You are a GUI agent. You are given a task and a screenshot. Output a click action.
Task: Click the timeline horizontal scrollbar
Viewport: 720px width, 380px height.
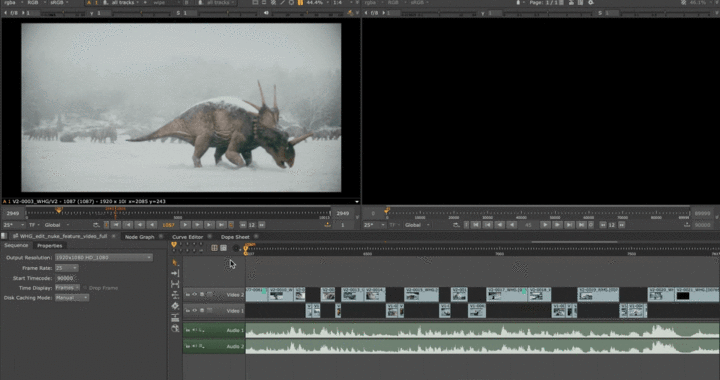574,241
